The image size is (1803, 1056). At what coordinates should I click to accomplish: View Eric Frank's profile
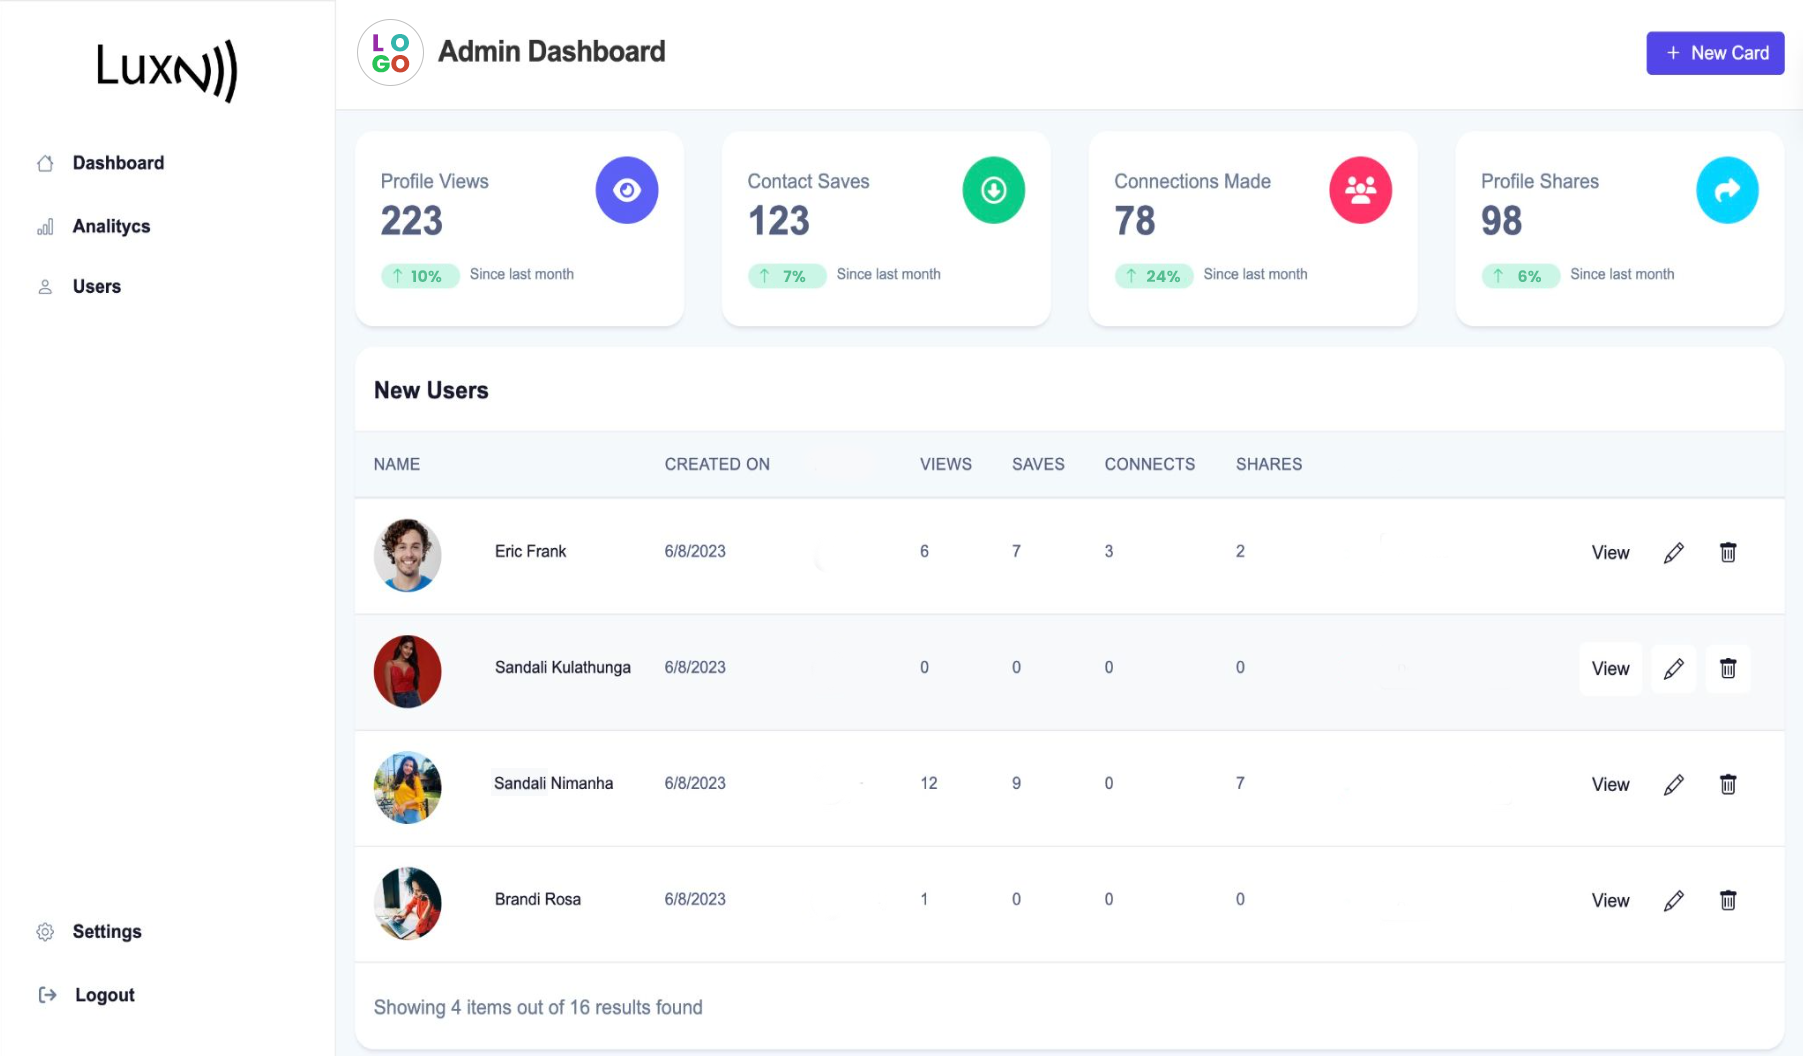[1610, 553]
